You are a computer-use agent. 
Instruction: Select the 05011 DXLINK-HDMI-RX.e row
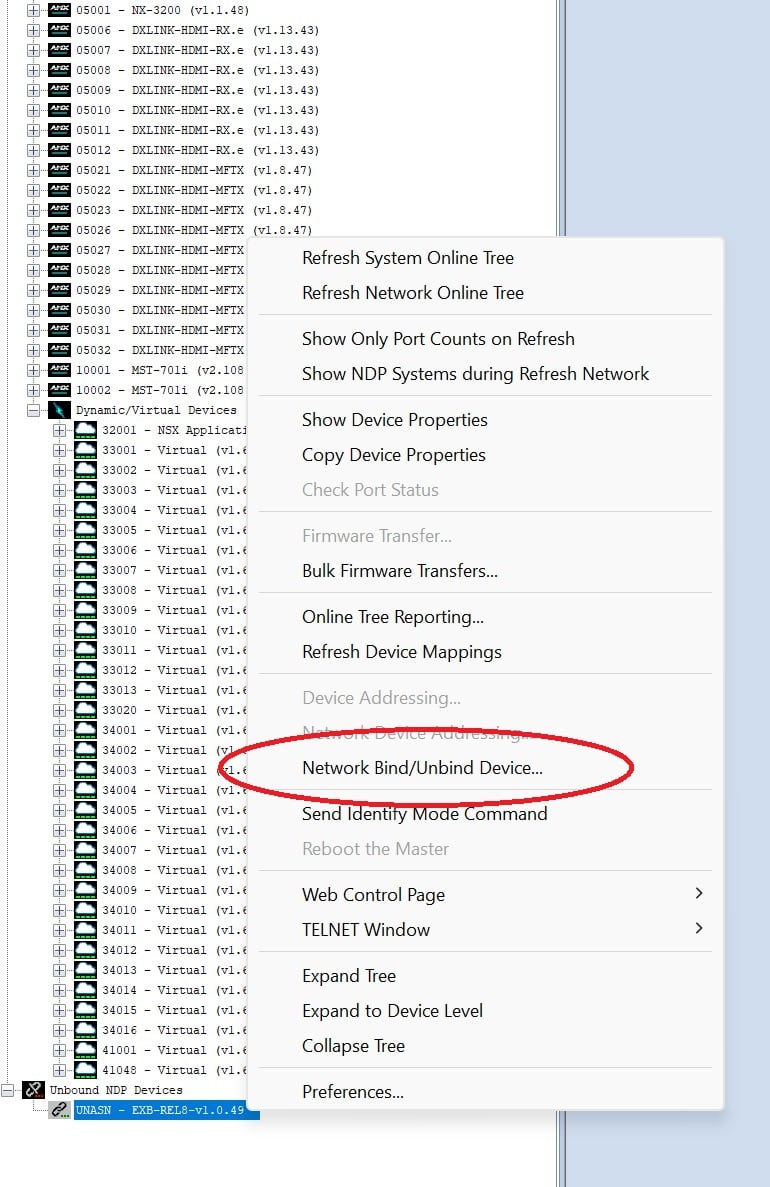(198, 130)
